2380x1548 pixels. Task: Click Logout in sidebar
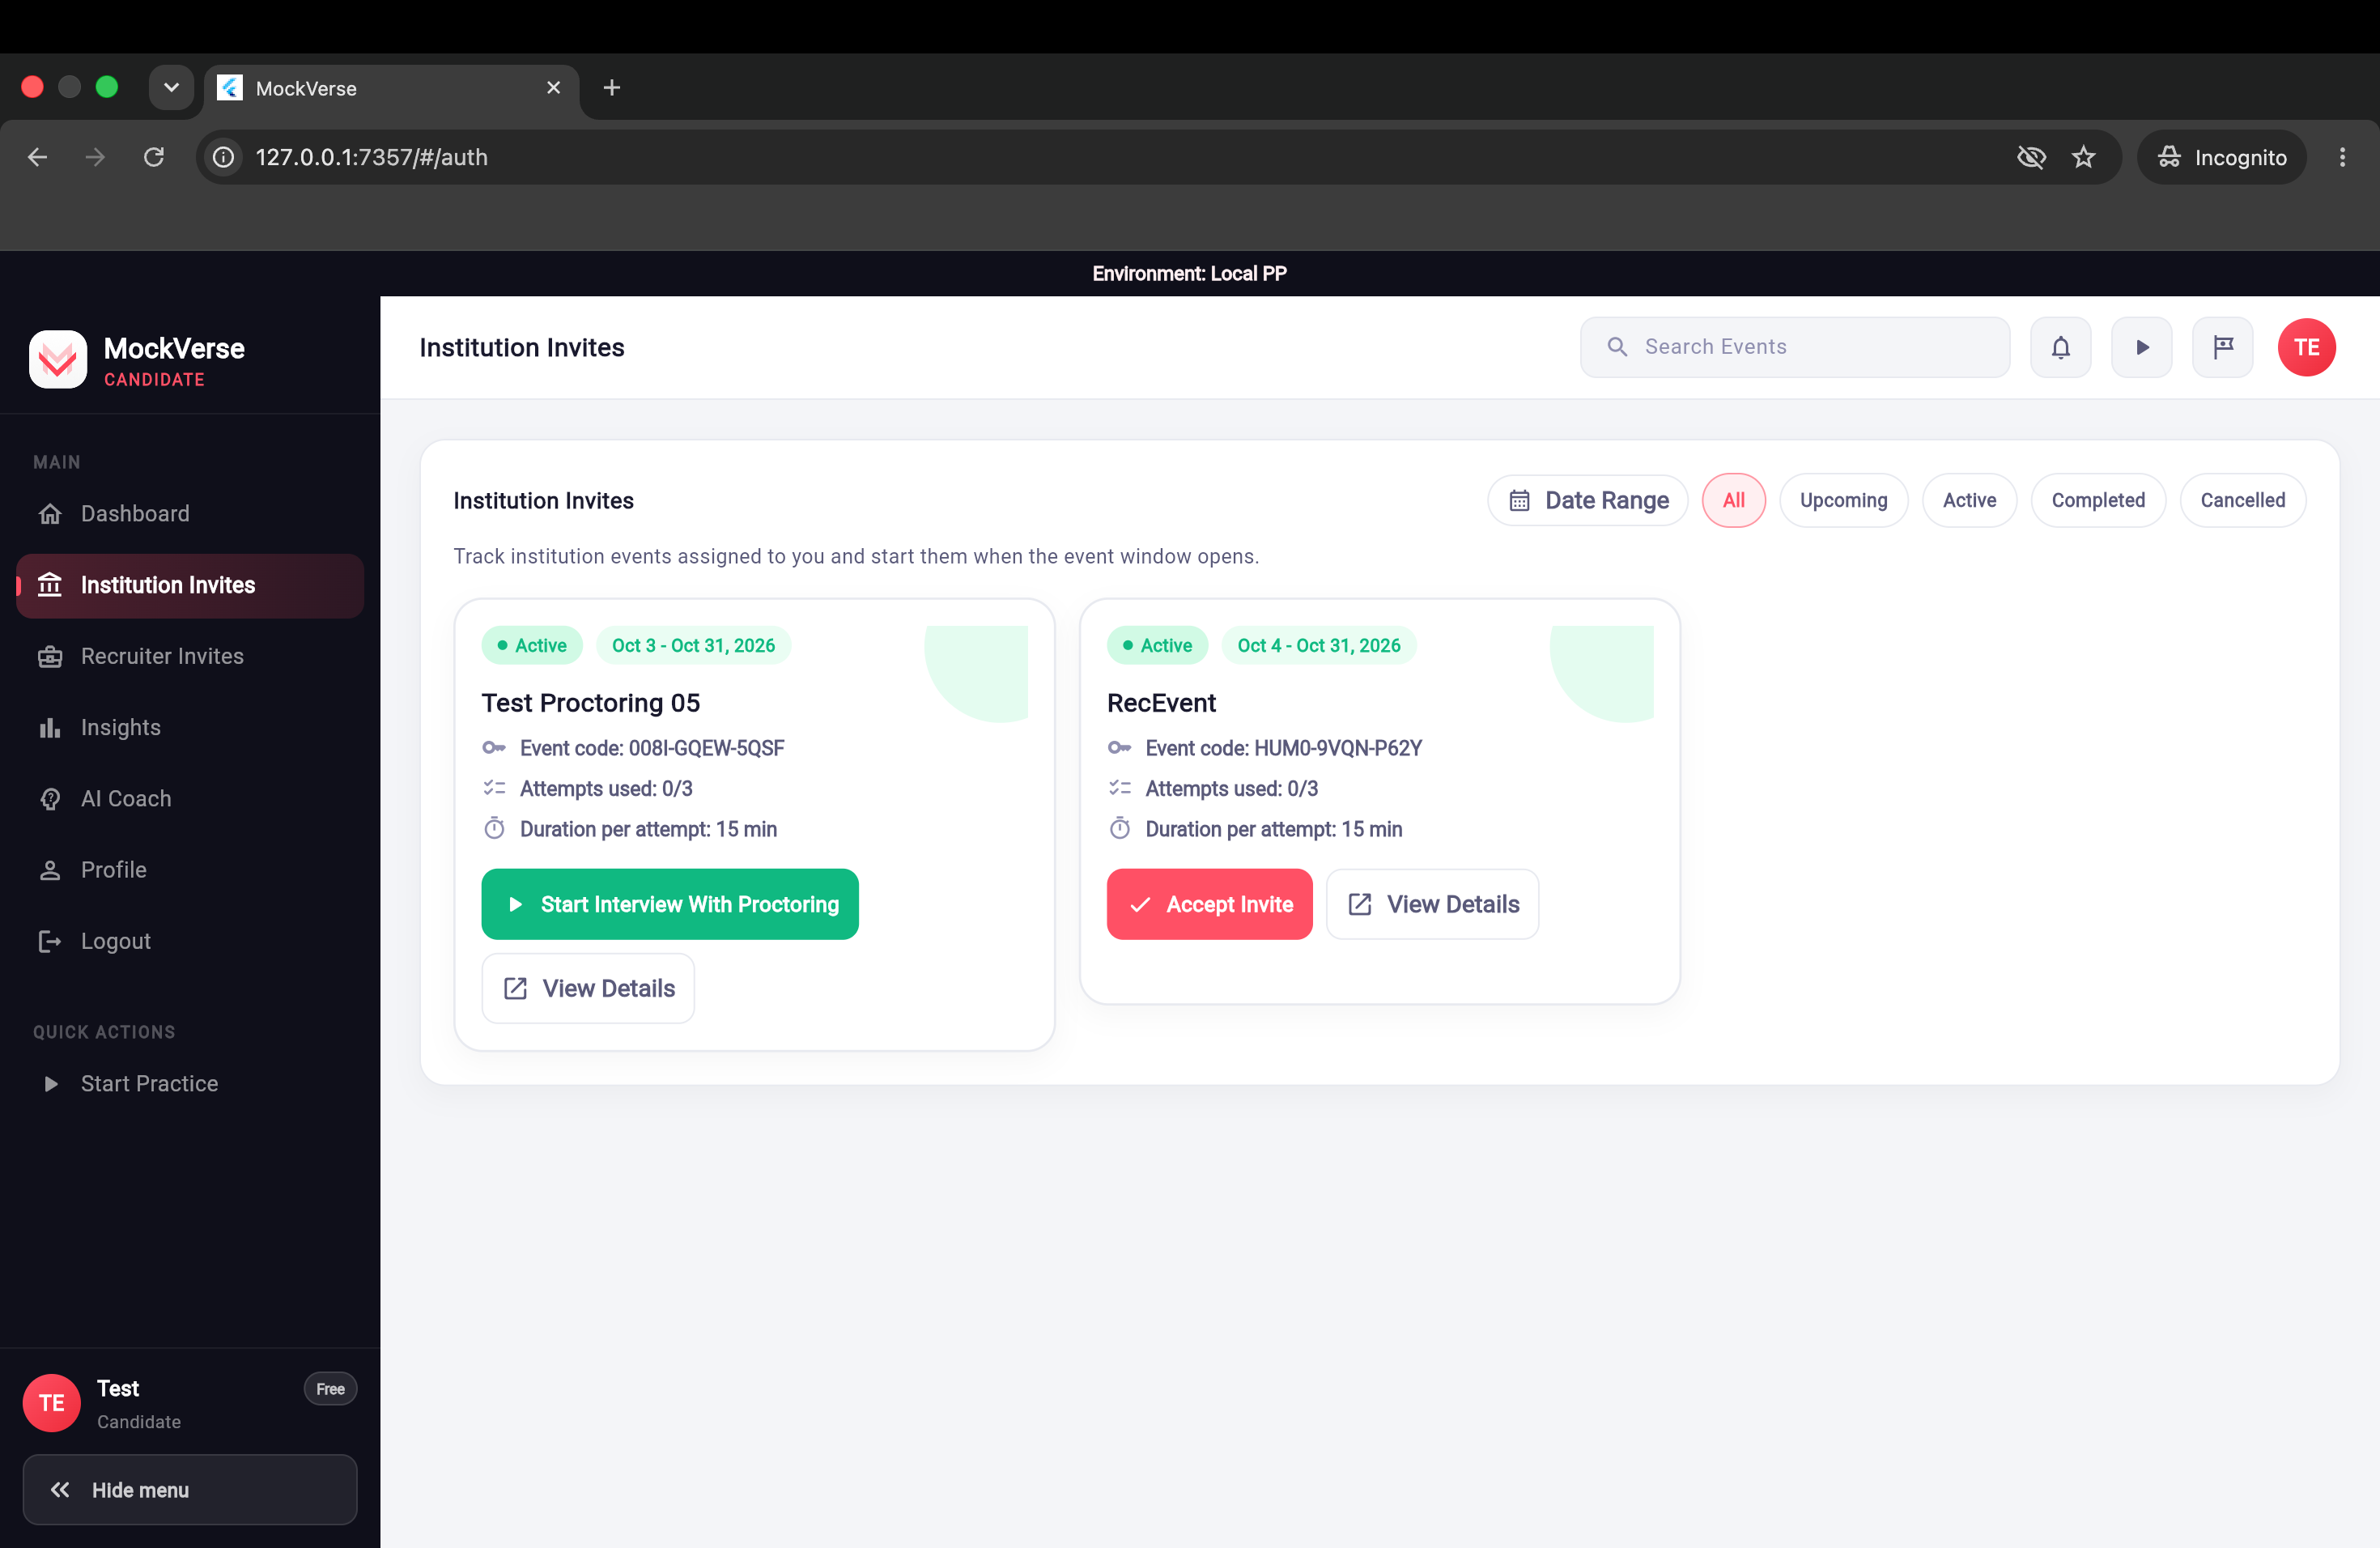(190, 941)
